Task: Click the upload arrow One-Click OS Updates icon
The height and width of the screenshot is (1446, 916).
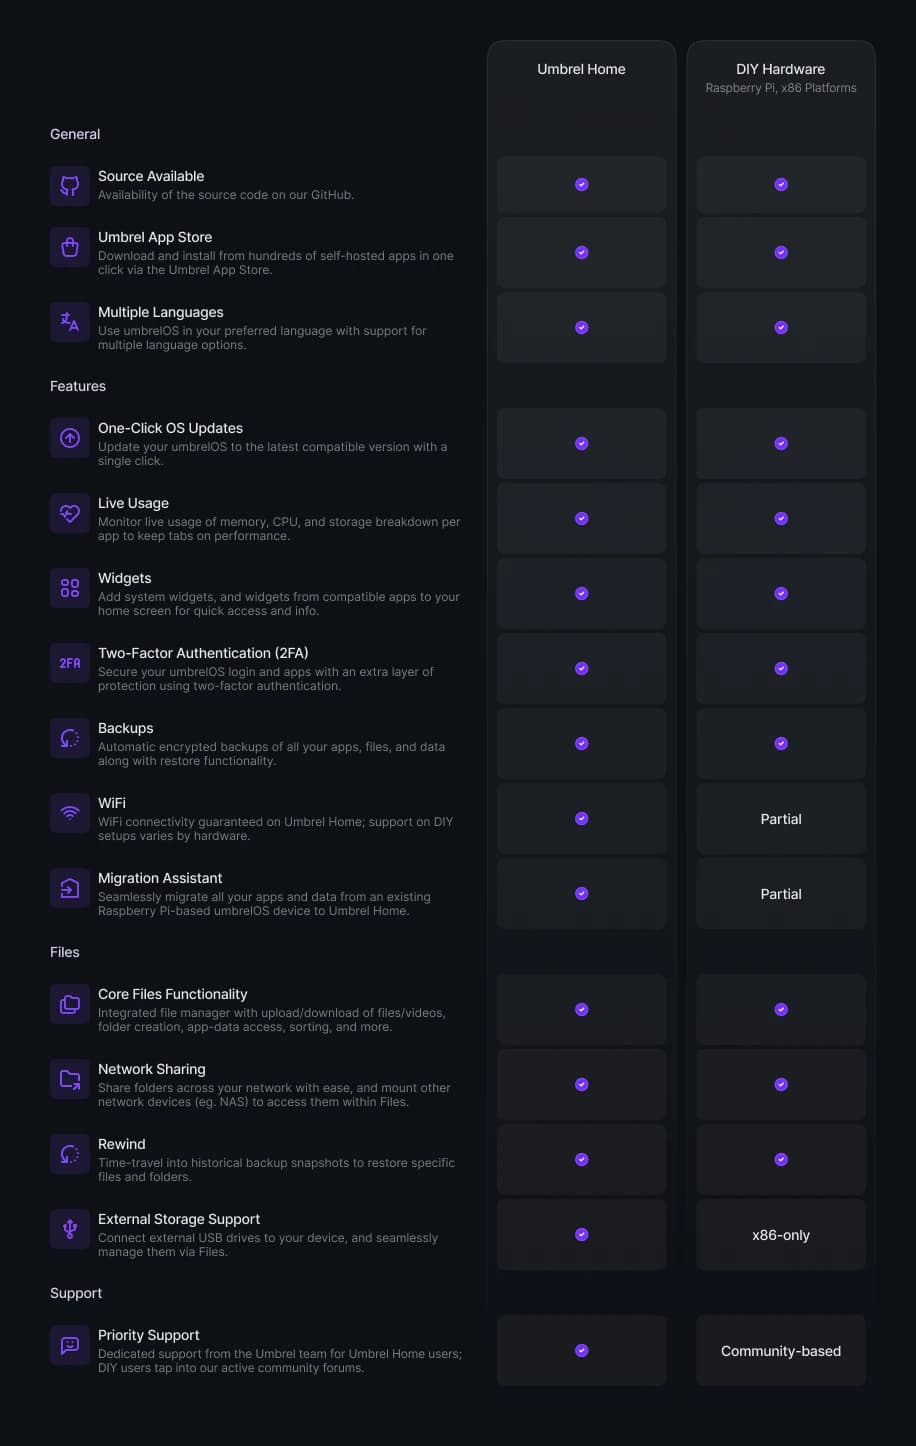Action: (70, 438)
